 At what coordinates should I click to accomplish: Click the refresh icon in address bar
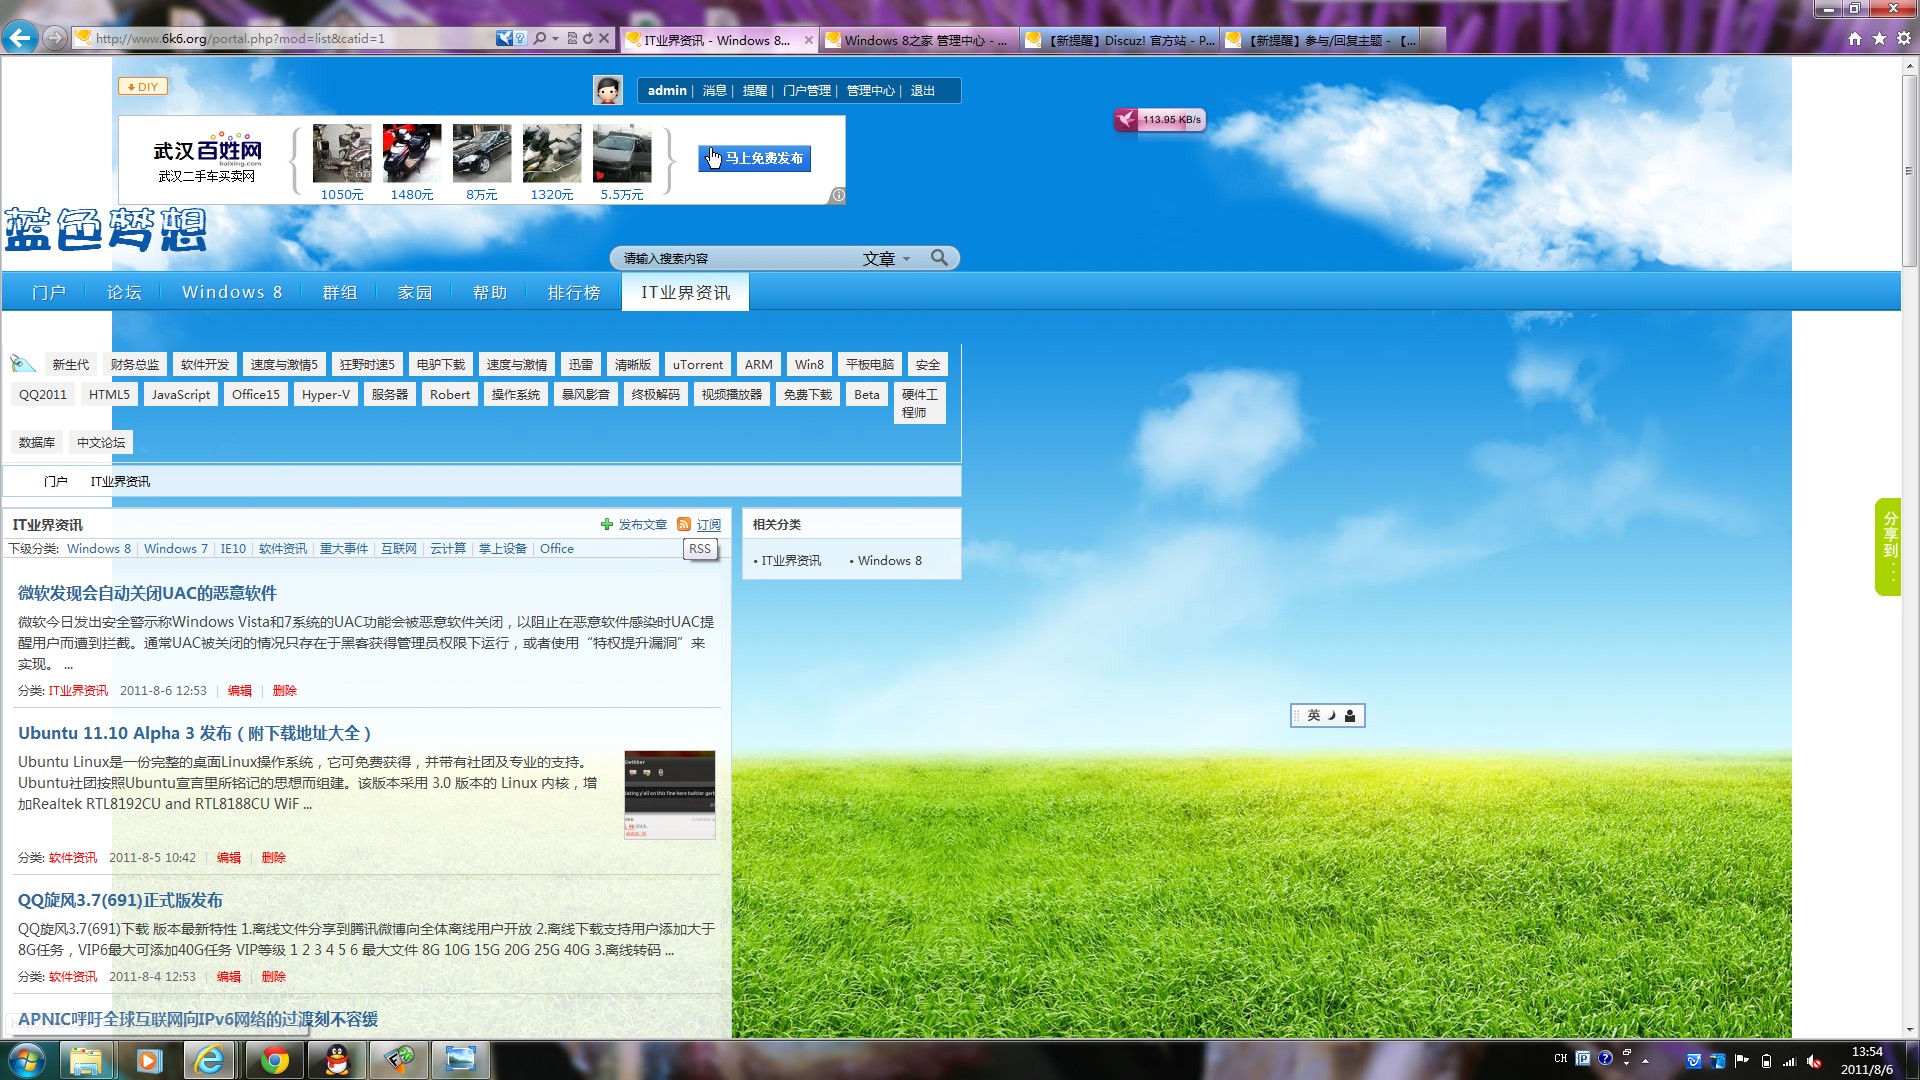588,38
